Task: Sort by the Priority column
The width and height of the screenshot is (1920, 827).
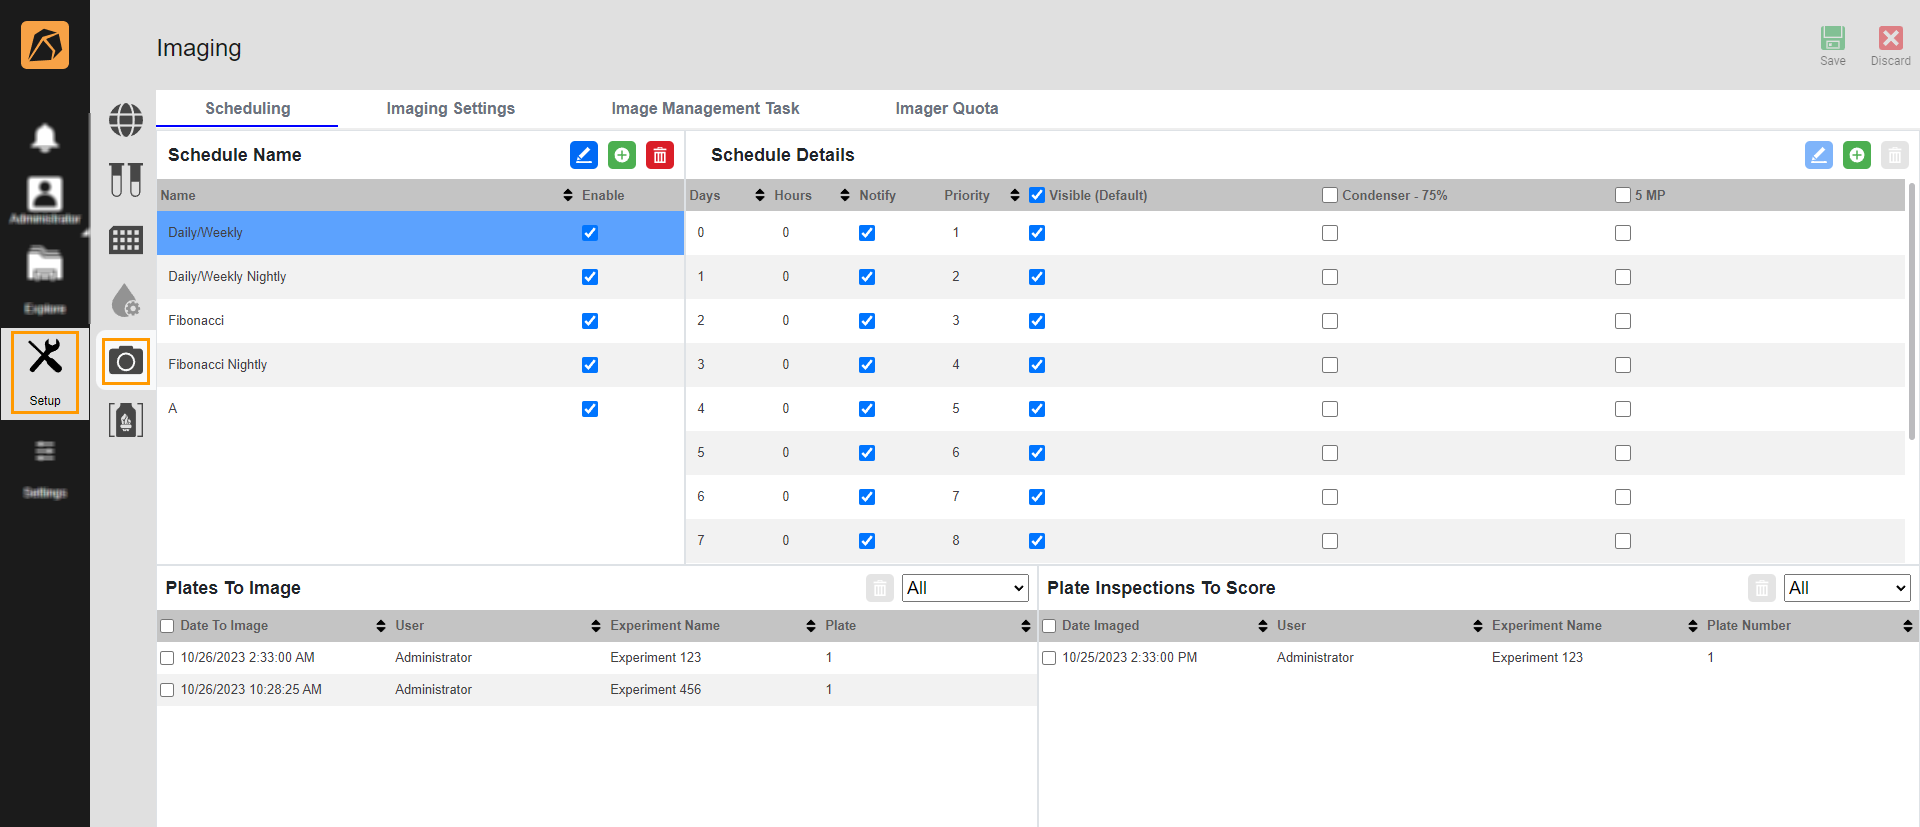Action: [1015, 195]
